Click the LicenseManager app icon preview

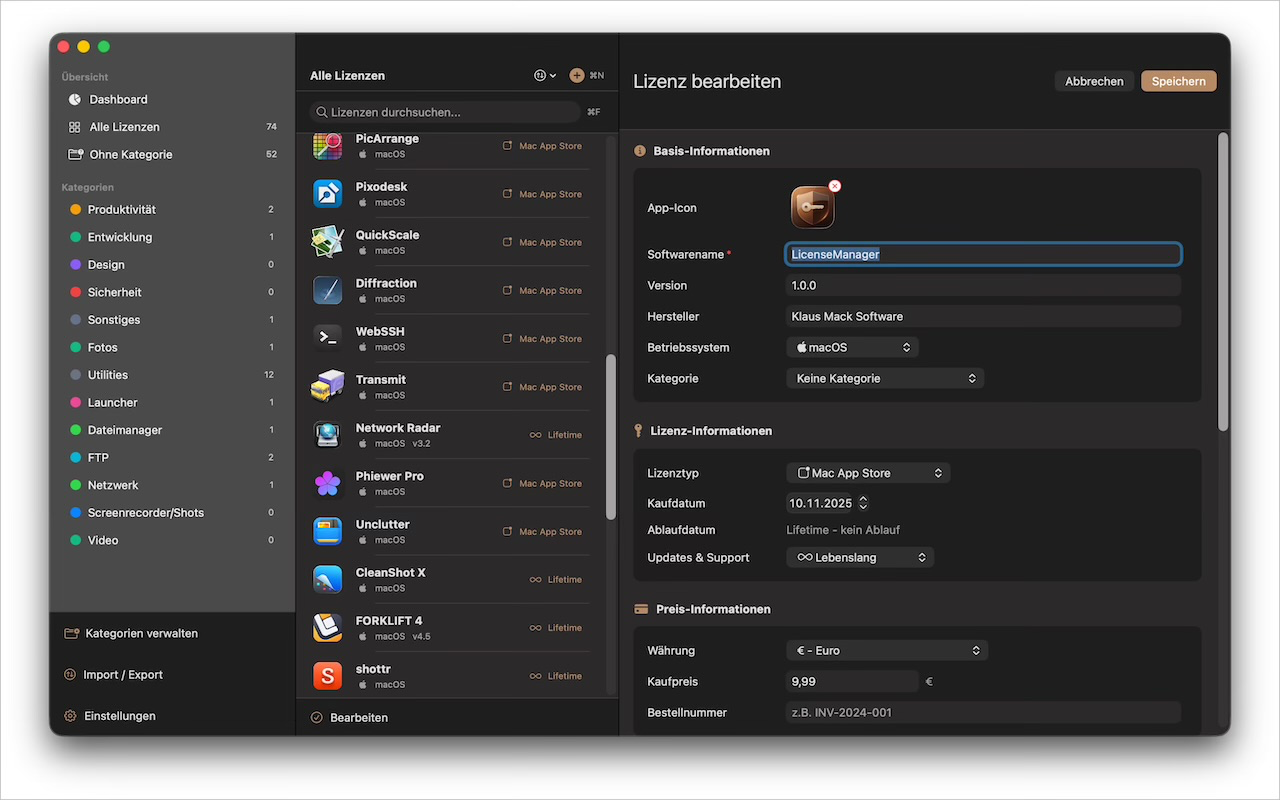pos(812,208)
